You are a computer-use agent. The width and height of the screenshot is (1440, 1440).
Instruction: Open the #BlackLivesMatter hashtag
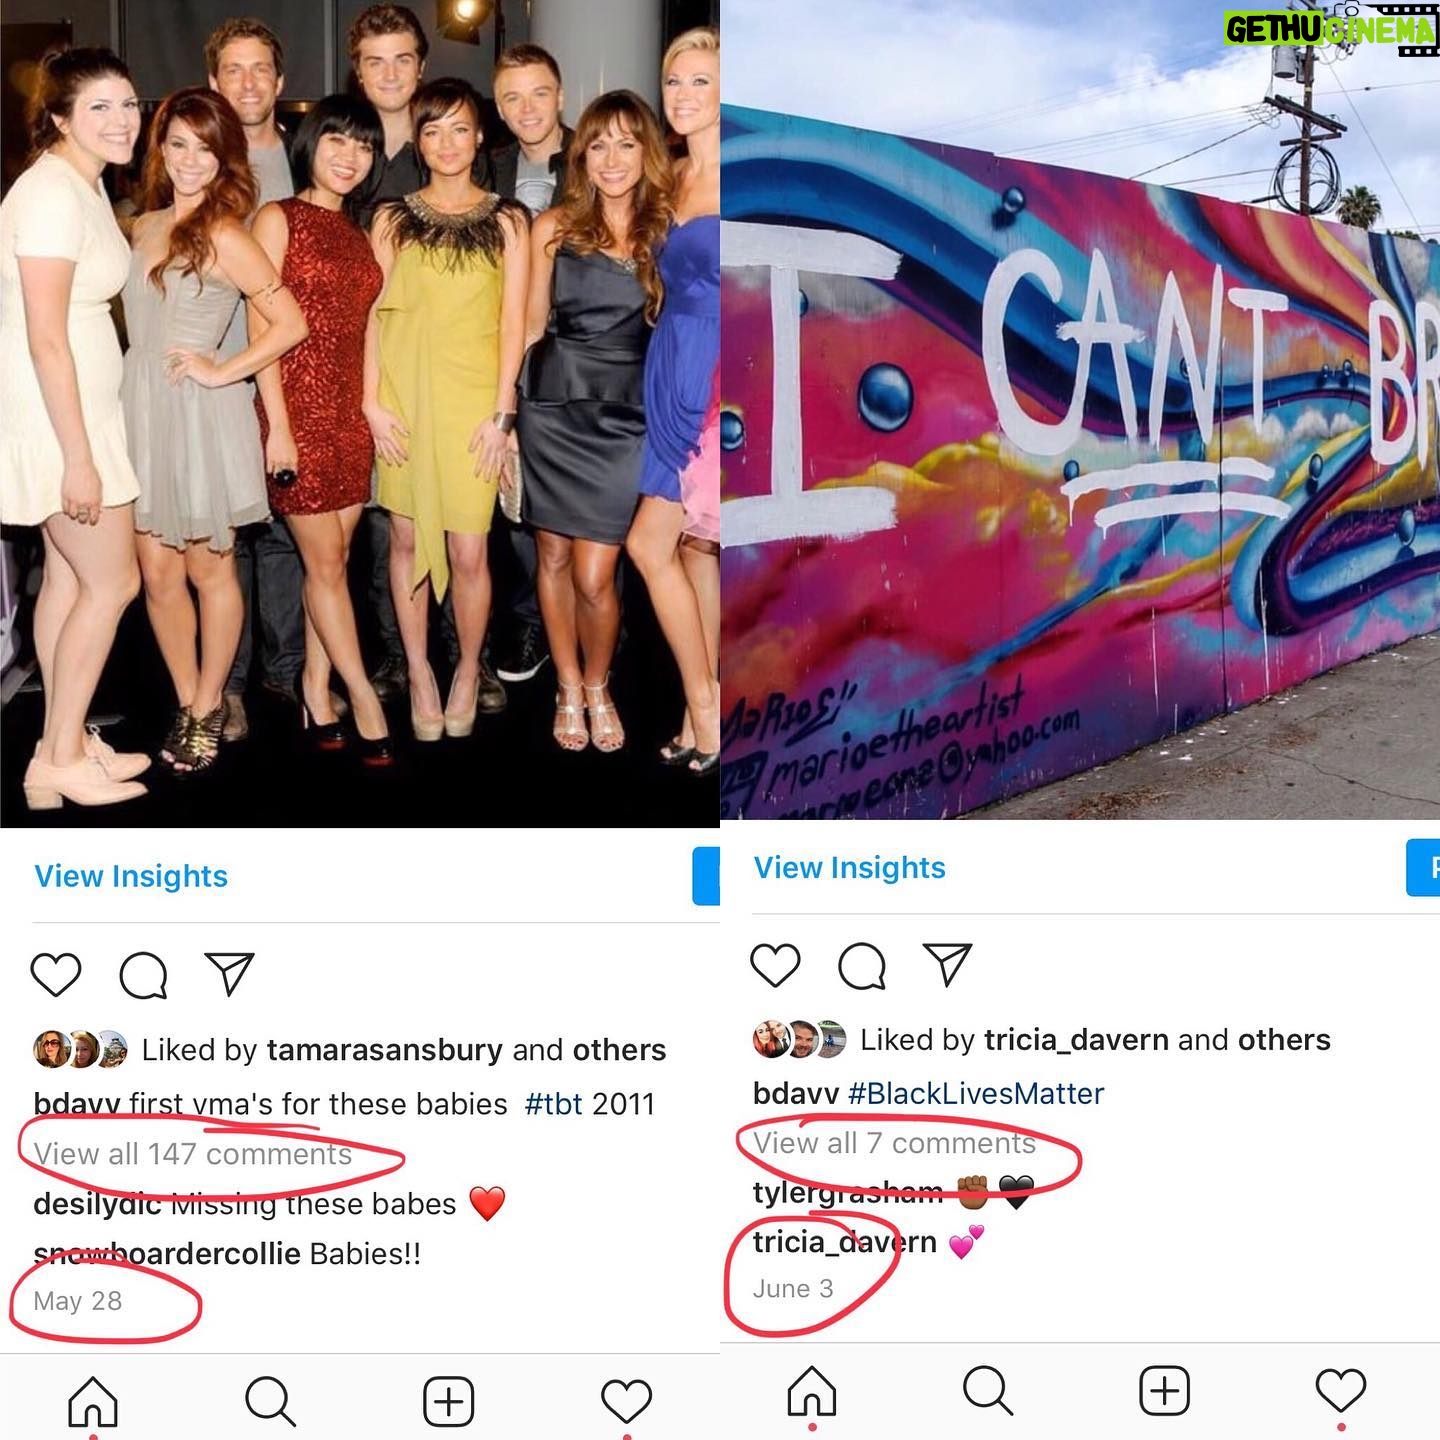(976, 1093)
